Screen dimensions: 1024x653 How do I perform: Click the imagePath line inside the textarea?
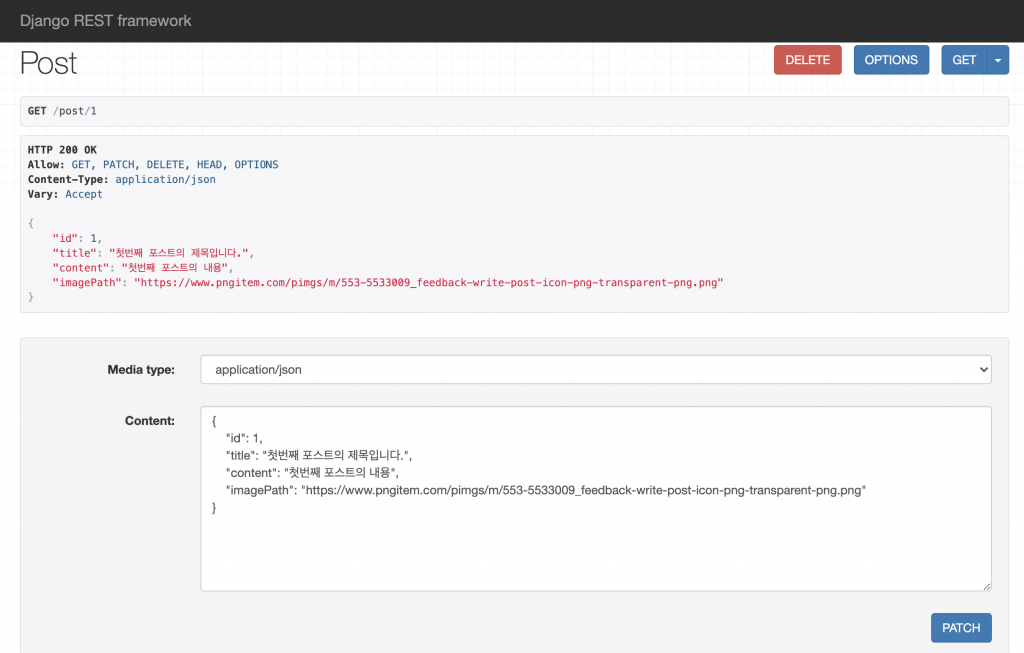pyautogui.click(x=545, y=490)
